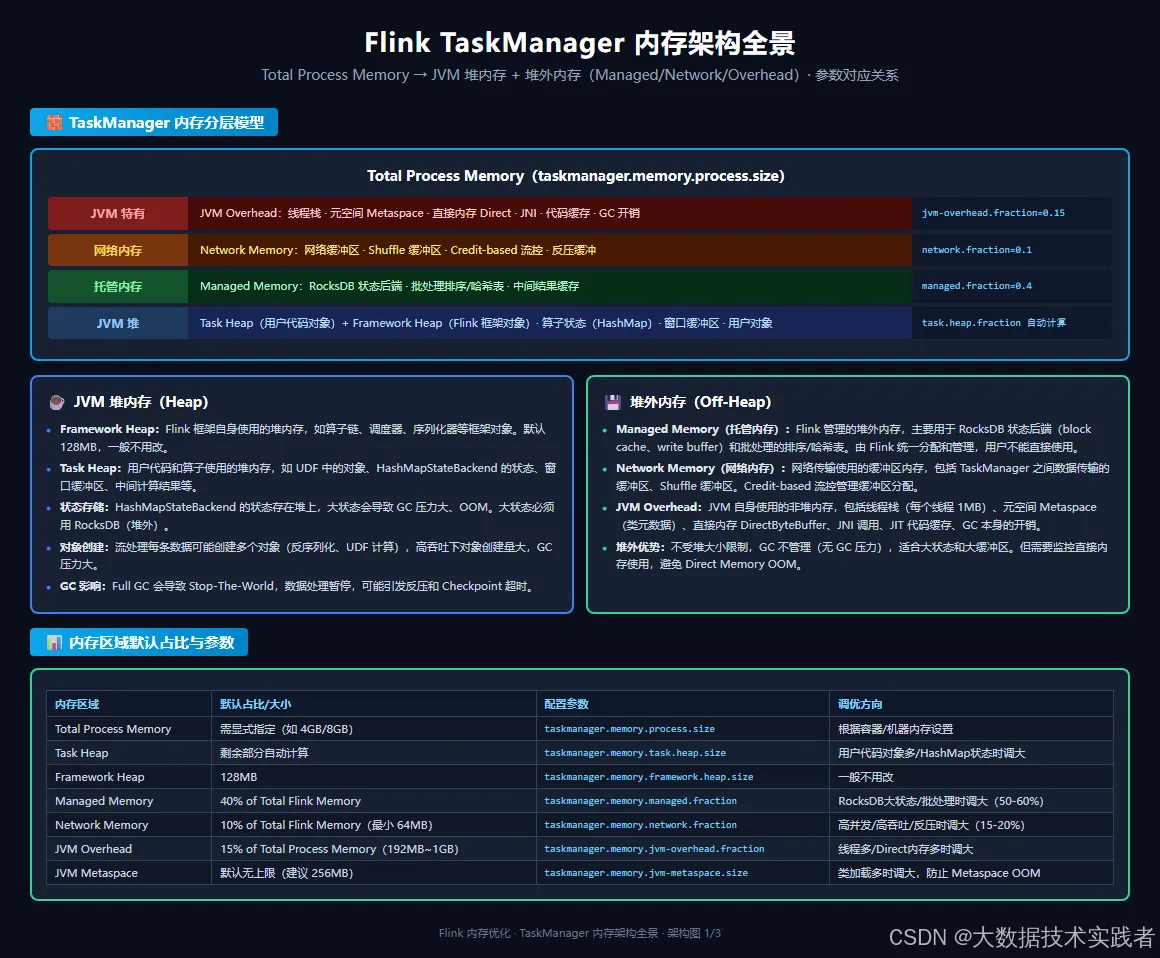Click the "managed.fraction=0.4" parameter text
The width and height of the screenshot is (1160, 958).
977,286
